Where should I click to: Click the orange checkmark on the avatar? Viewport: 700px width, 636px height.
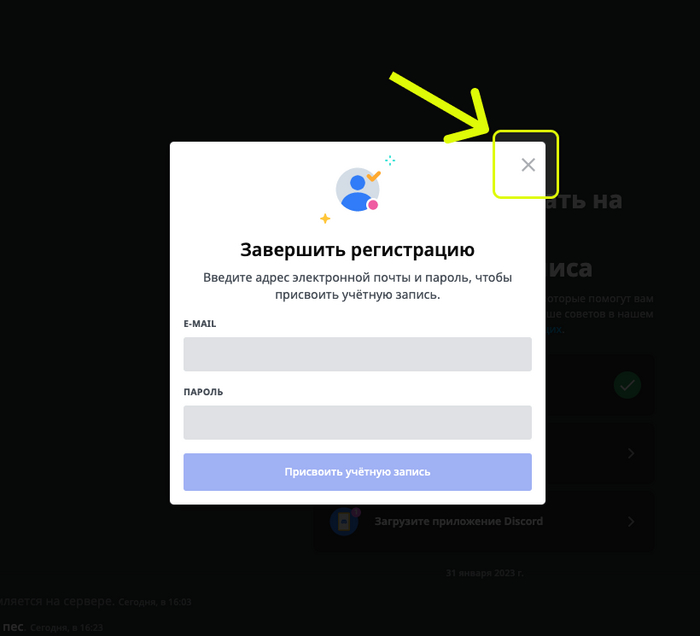point(374,176)
